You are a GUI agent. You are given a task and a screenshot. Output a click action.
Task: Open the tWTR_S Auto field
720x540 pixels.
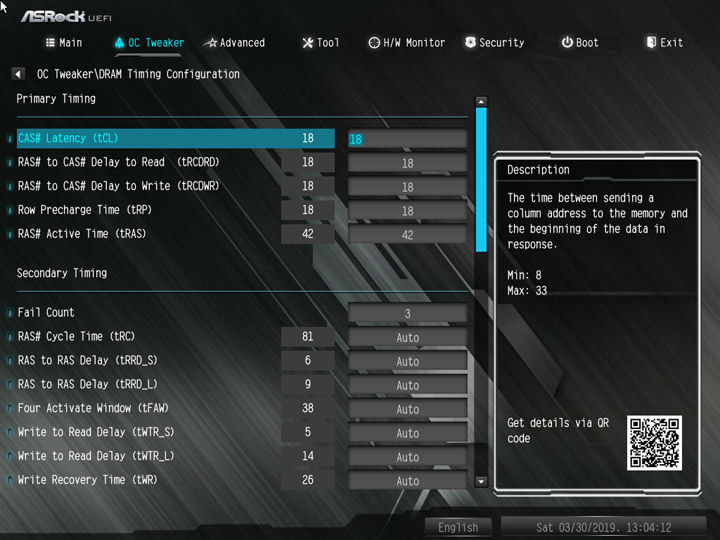click(407, 433)
